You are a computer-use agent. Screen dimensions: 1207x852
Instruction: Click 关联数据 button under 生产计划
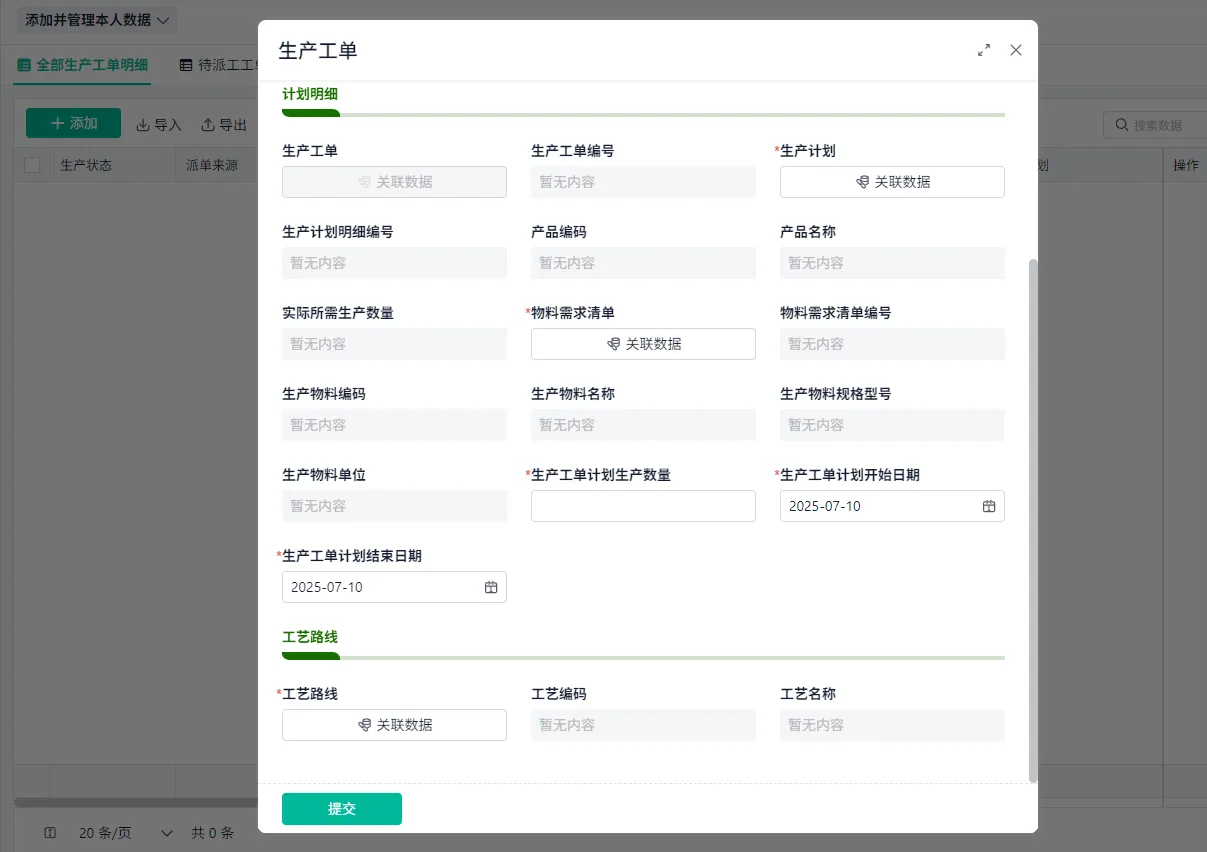click(892, 182)
